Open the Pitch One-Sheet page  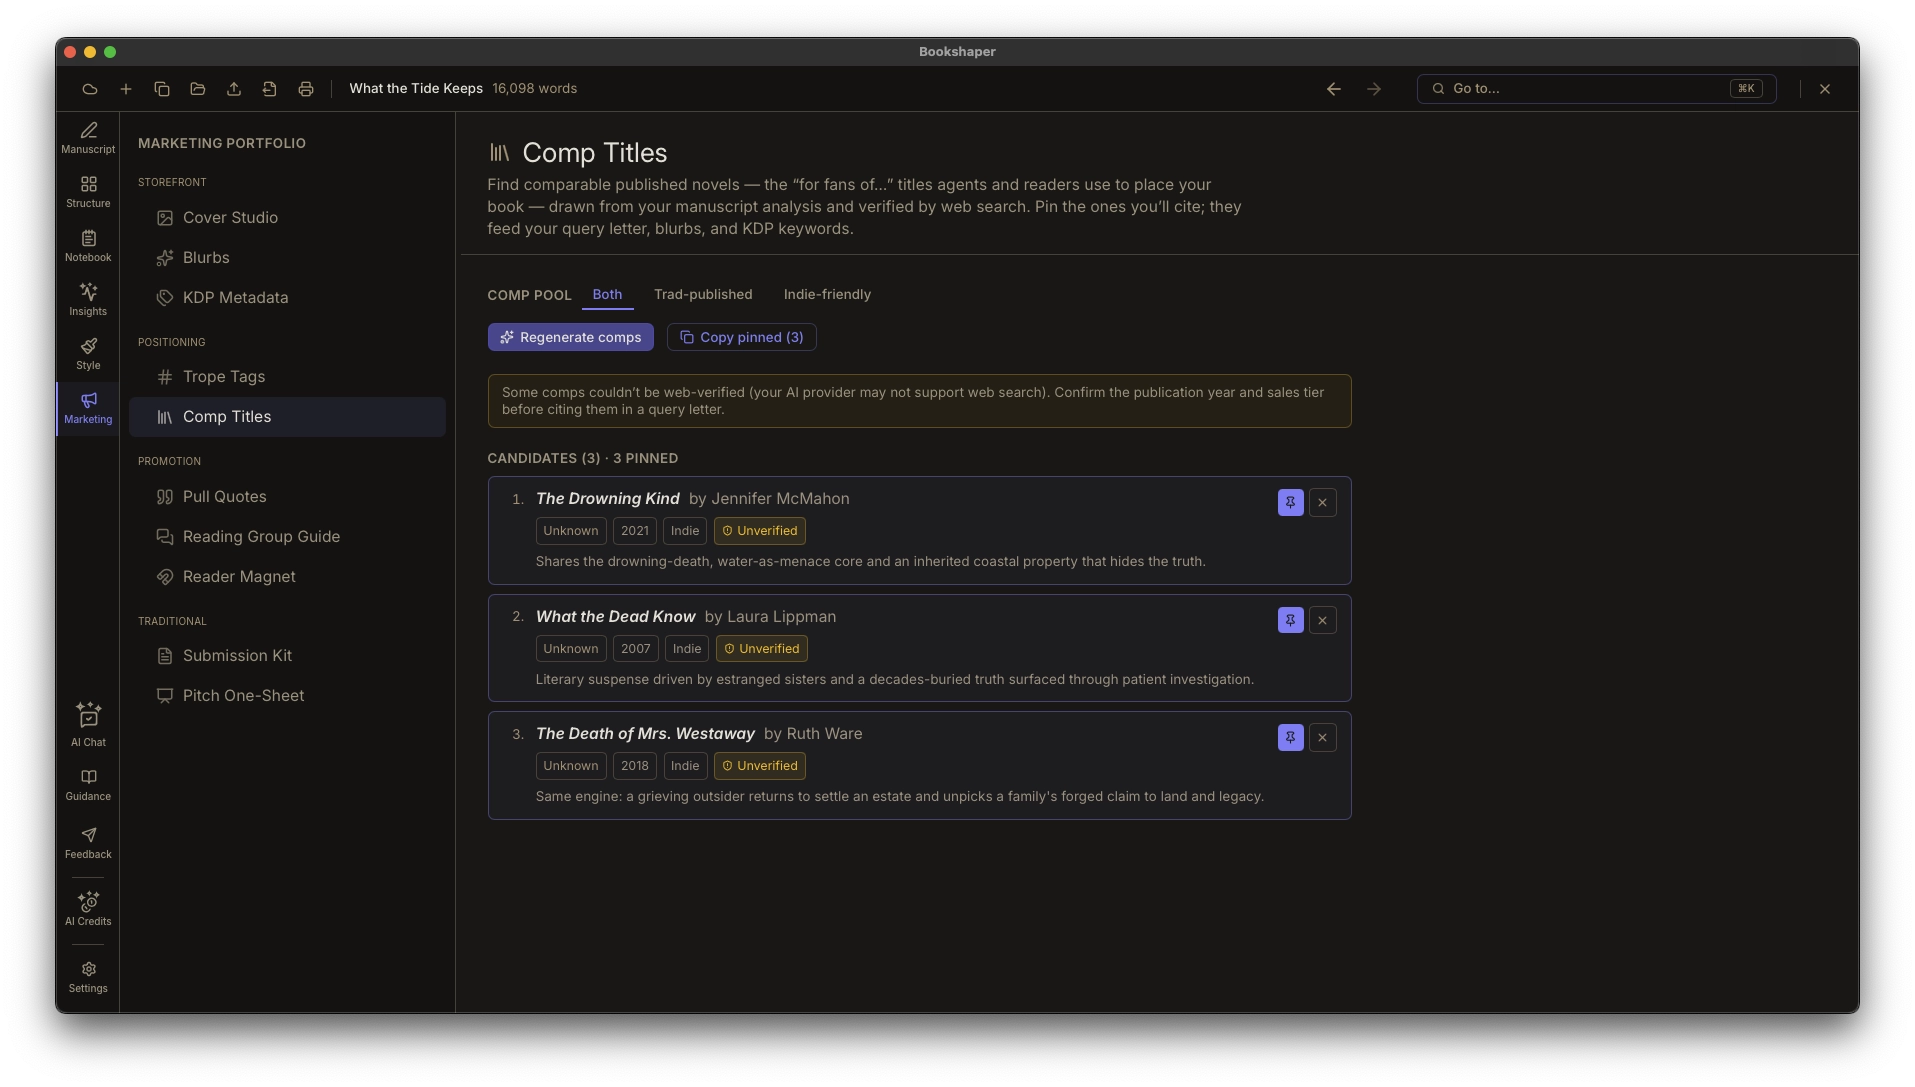coord(287,696)
